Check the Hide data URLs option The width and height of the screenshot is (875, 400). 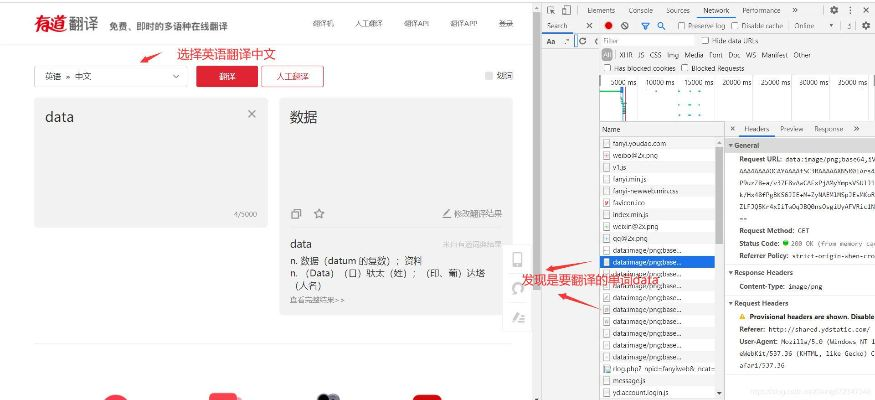pos(705,41)
